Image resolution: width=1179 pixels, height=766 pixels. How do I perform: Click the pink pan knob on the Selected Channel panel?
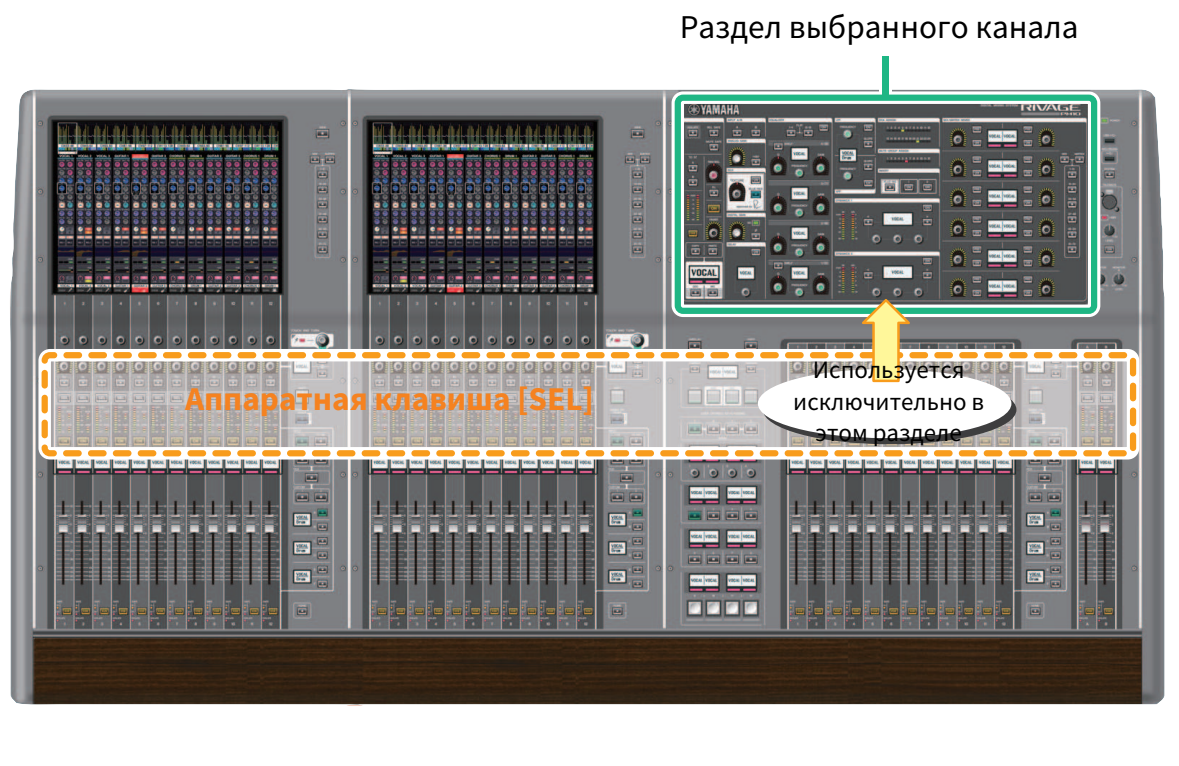point(713,176)
